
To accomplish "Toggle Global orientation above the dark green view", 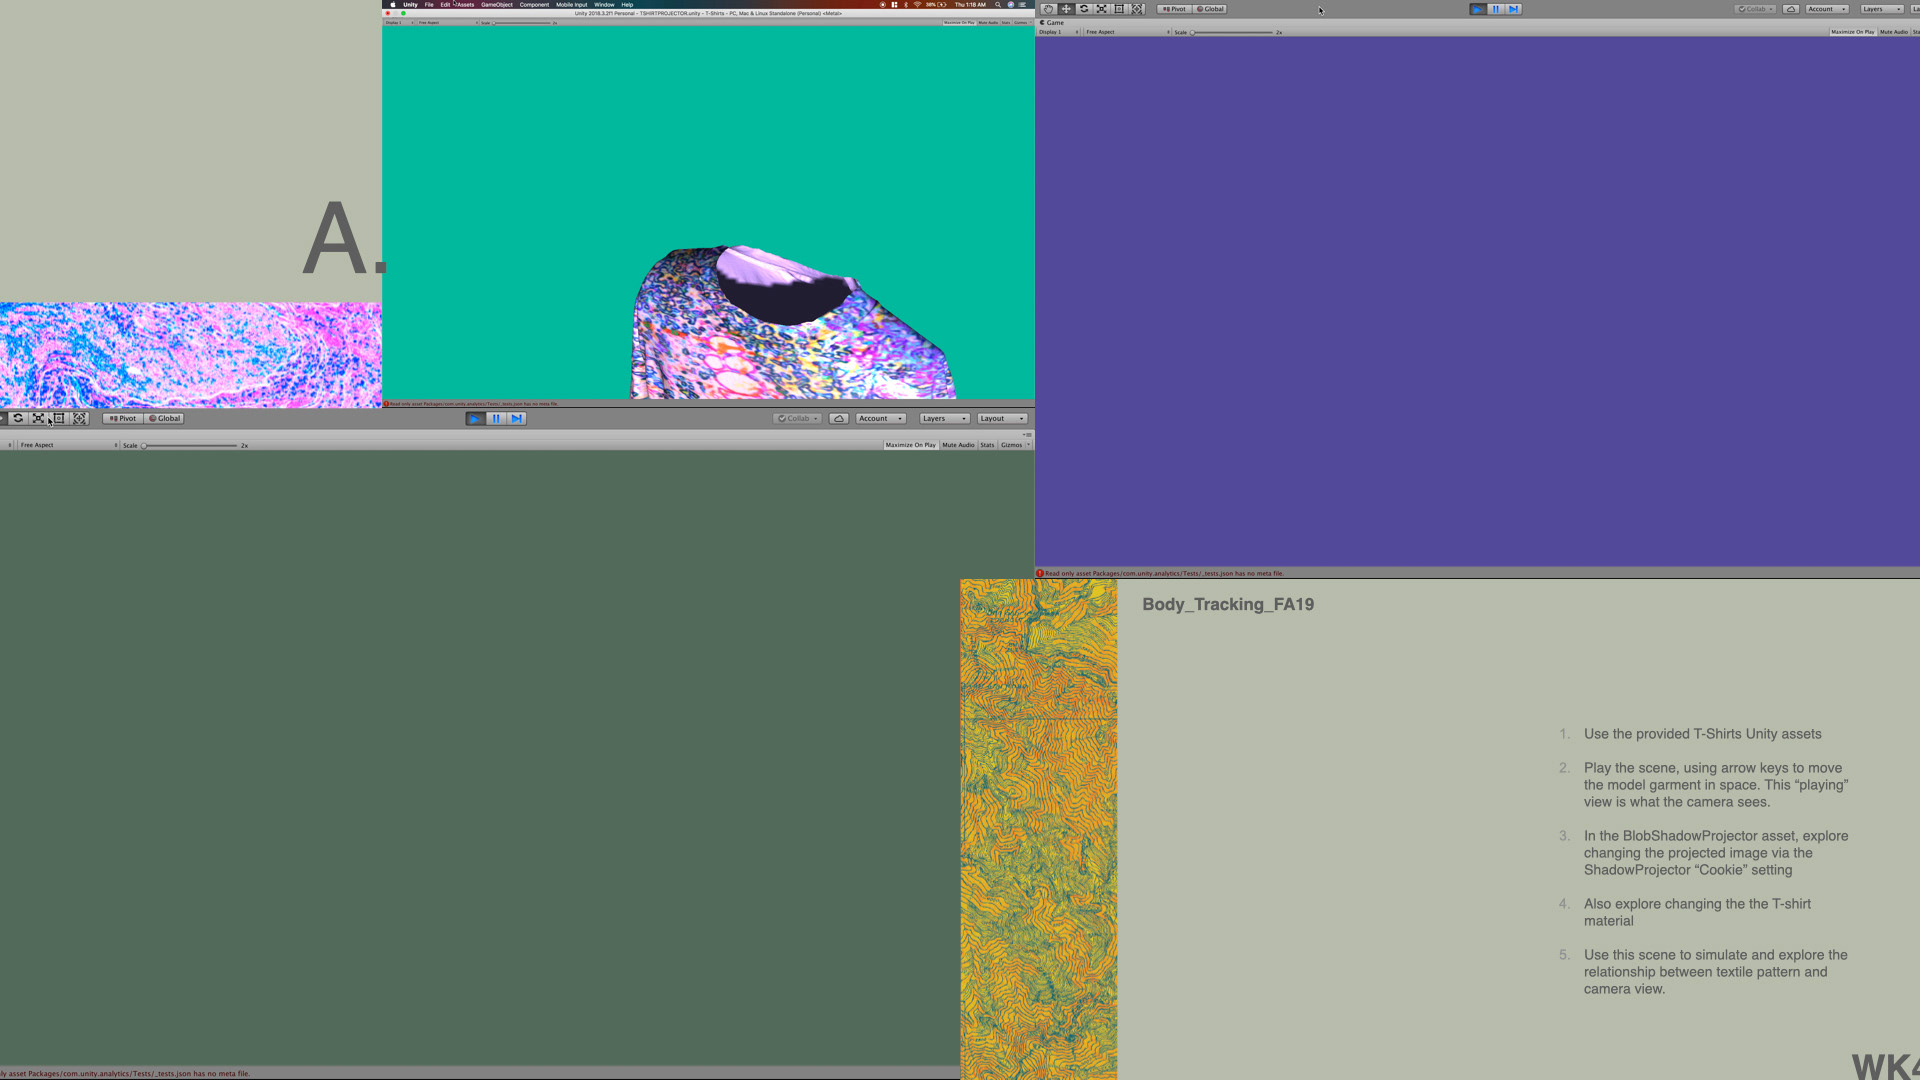I will pos(165,419).
